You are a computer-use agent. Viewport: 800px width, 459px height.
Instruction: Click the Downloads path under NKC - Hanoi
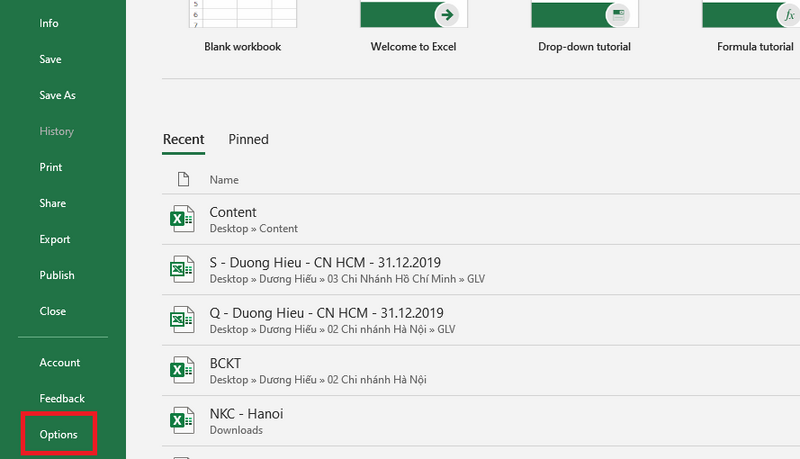pos(236,430)
